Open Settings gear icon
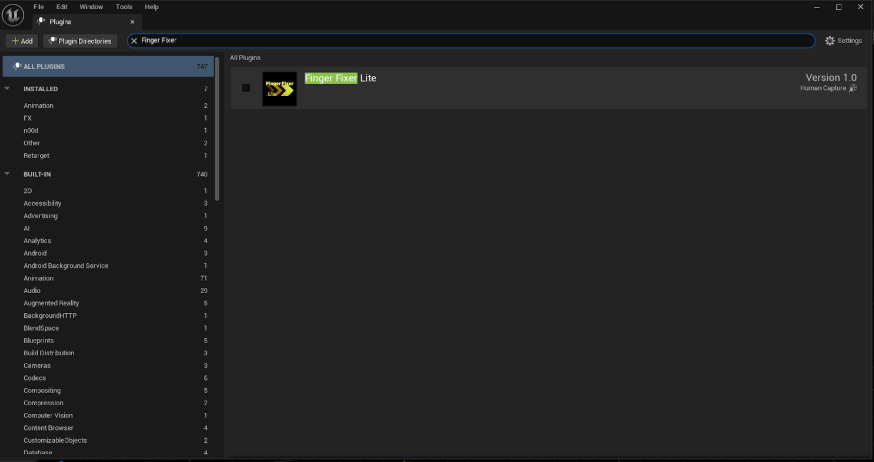The height and width of the screenshot is (462, 874). click(x=829, y=41)
